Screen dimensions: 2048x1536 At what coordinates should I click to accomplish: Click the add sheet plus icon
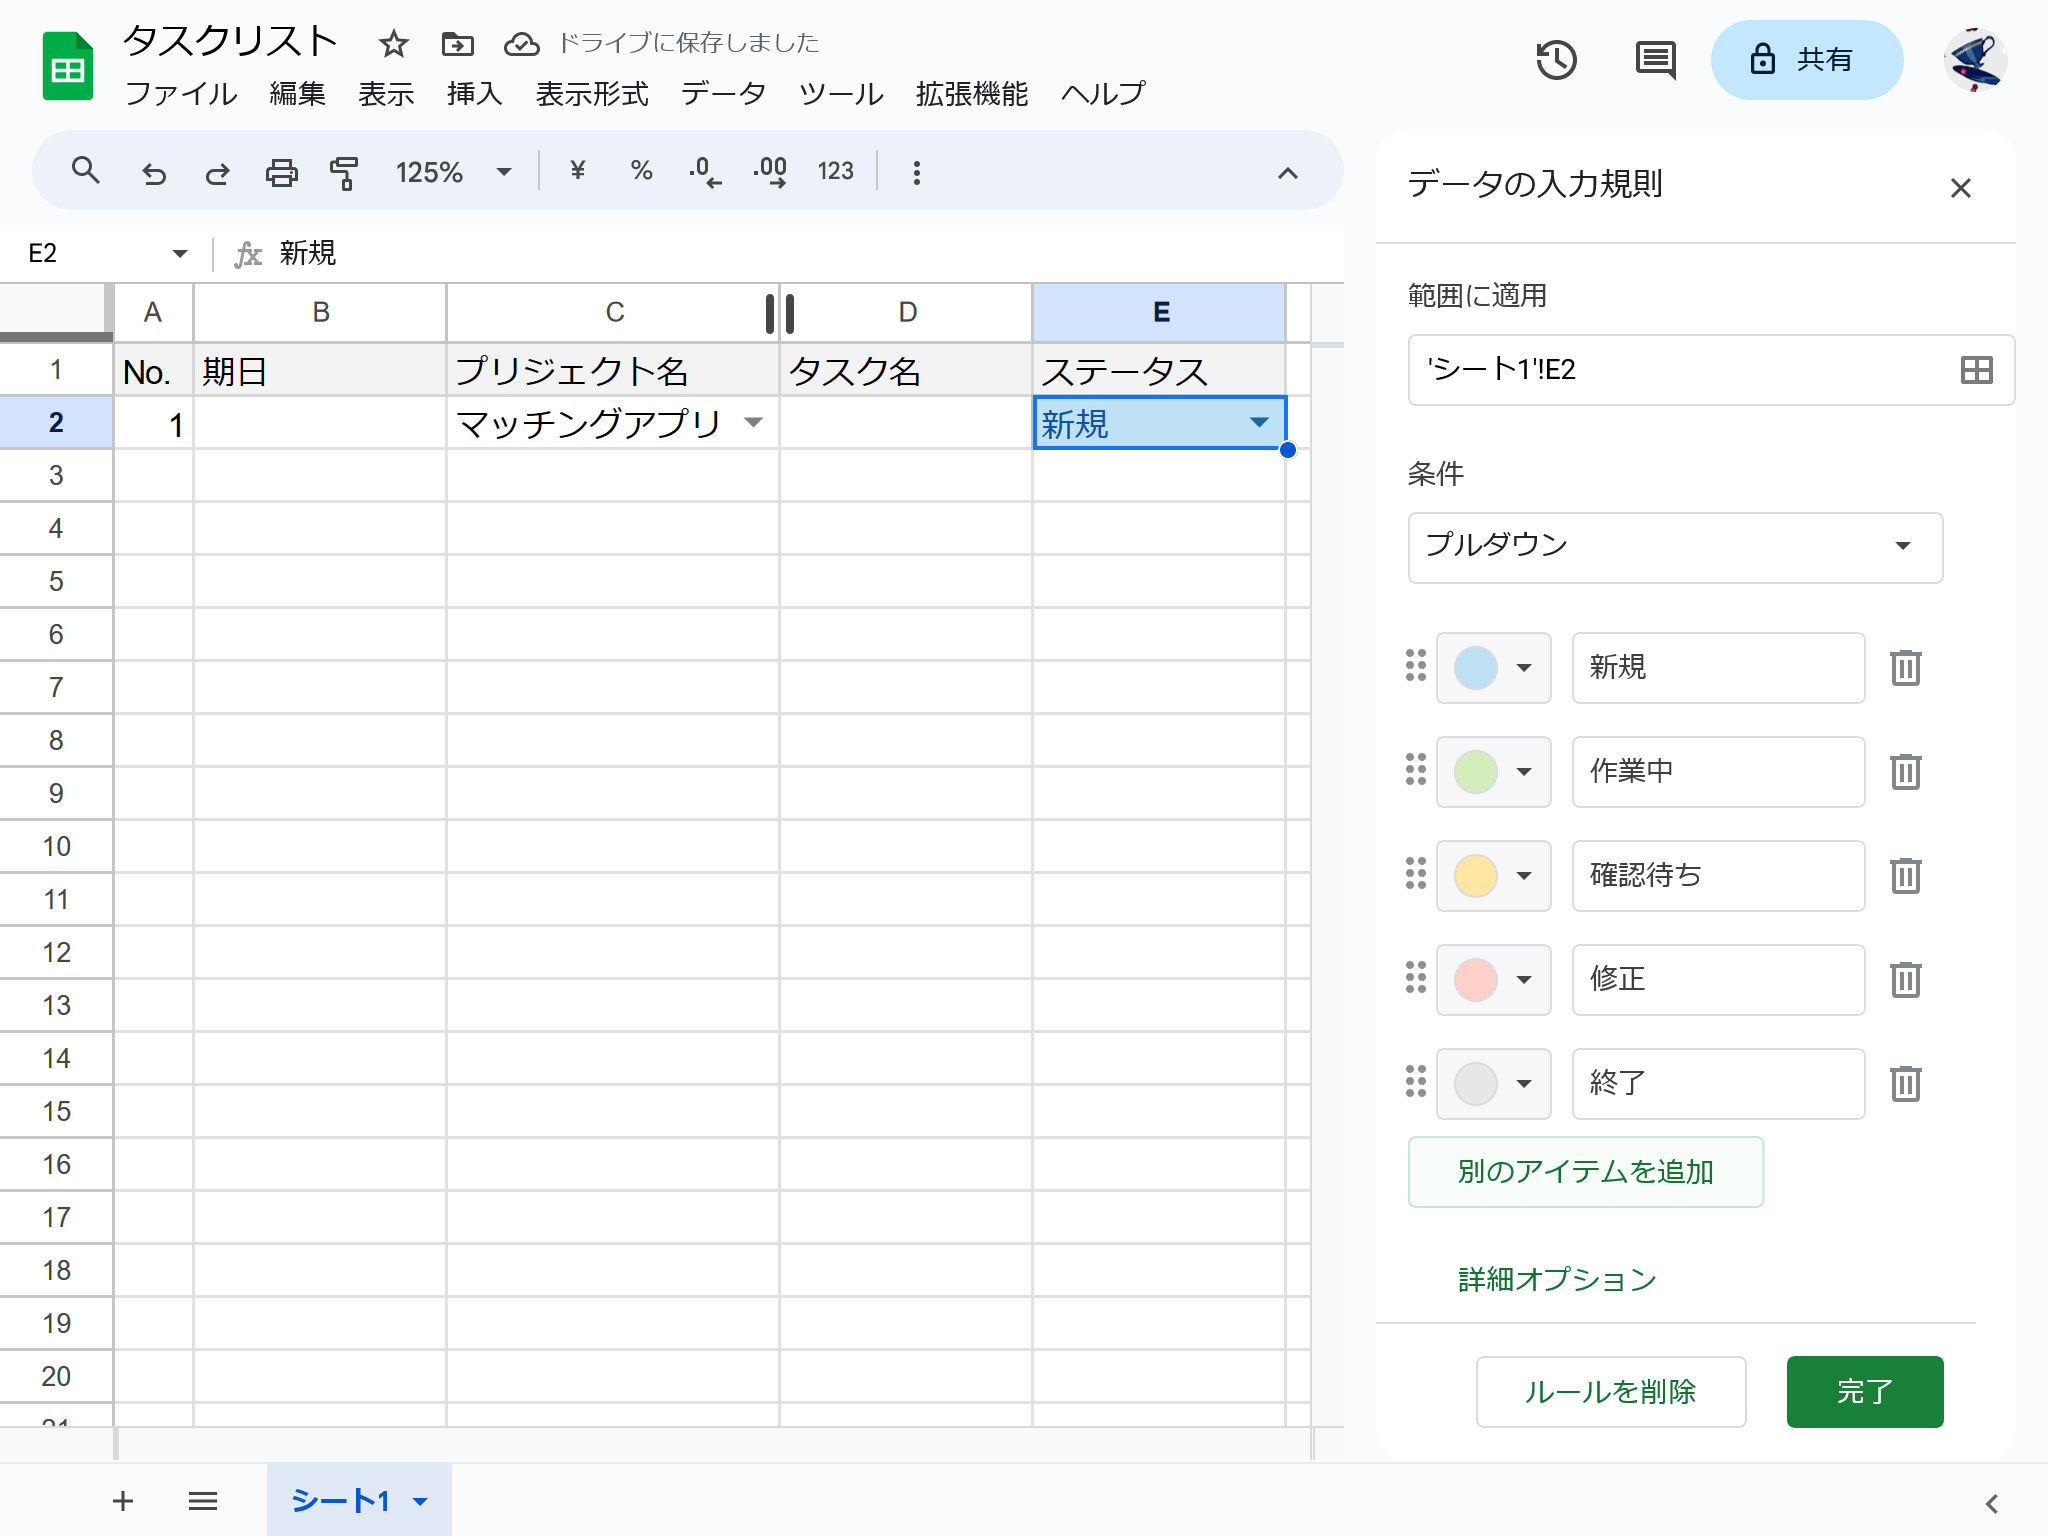coord(123,1501)
